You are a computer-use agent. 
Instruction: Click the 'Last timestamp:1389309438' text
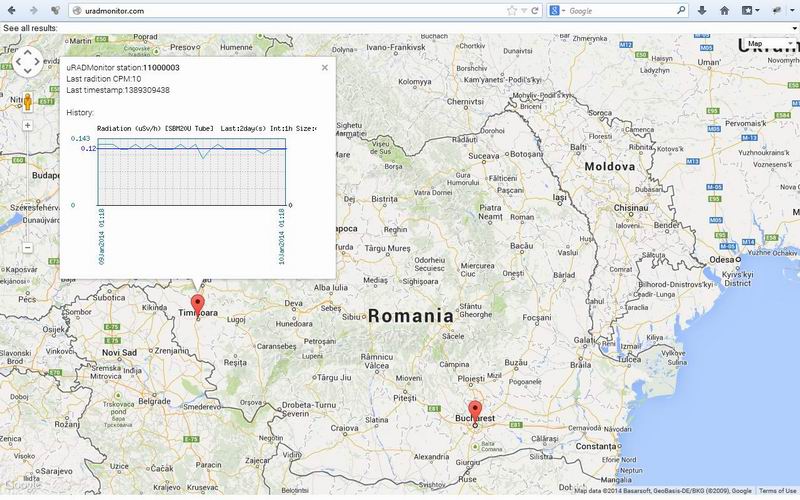[x=118, y=90]
